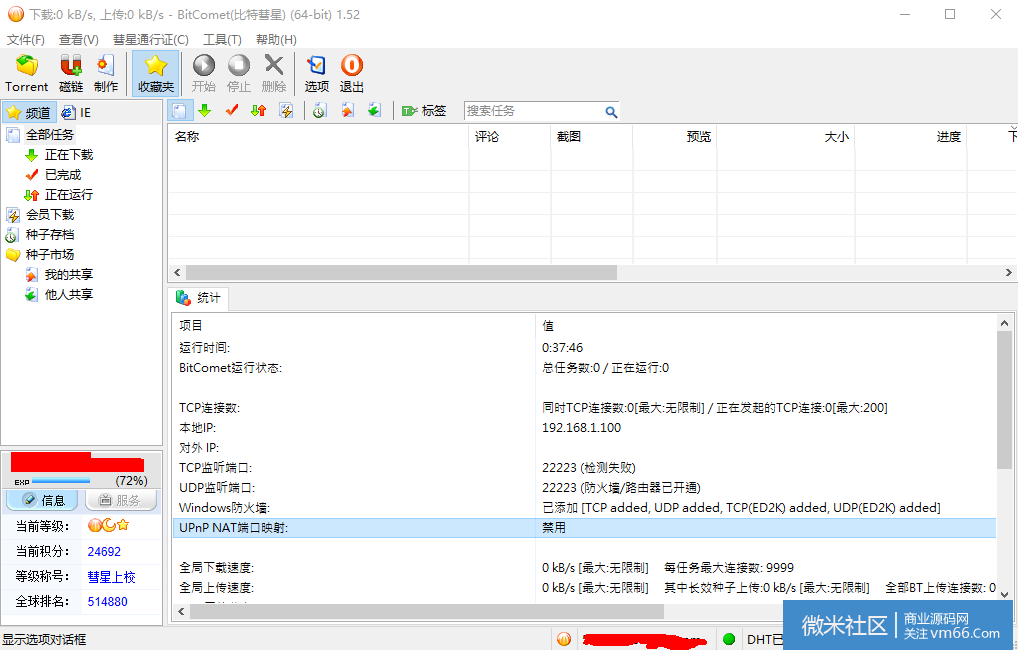Select 种子市场 in the tree
The image size is (1018, 650).
pos(50,255)
